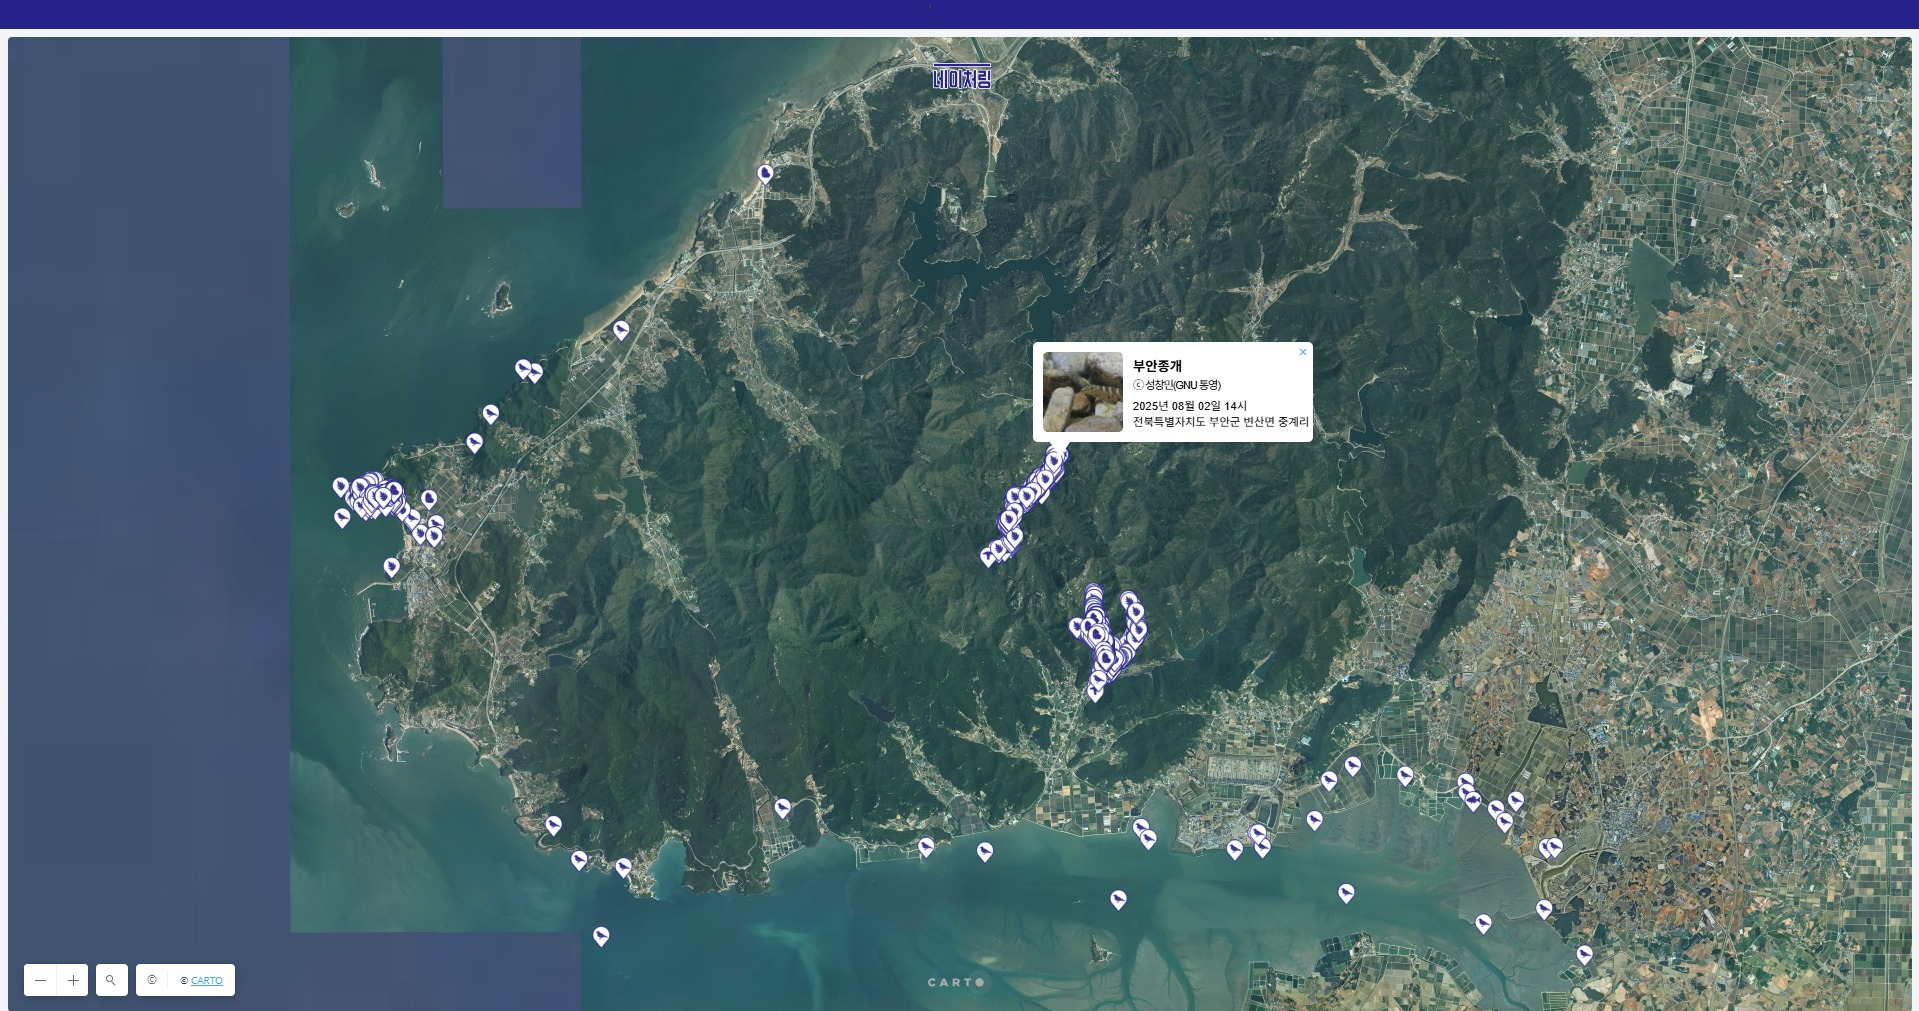Click the 부안종개 species name in popup

(1157, 366)
